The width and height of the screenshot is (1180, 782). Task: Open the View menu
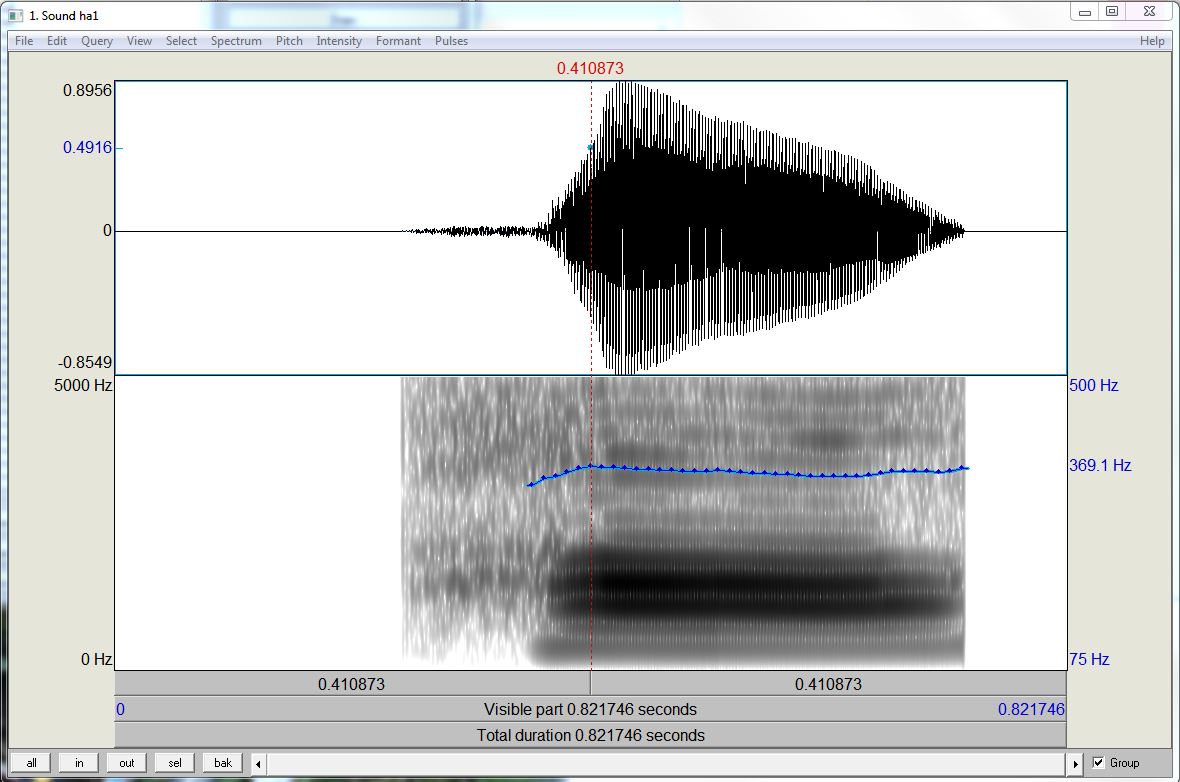(x=139, y=41)
